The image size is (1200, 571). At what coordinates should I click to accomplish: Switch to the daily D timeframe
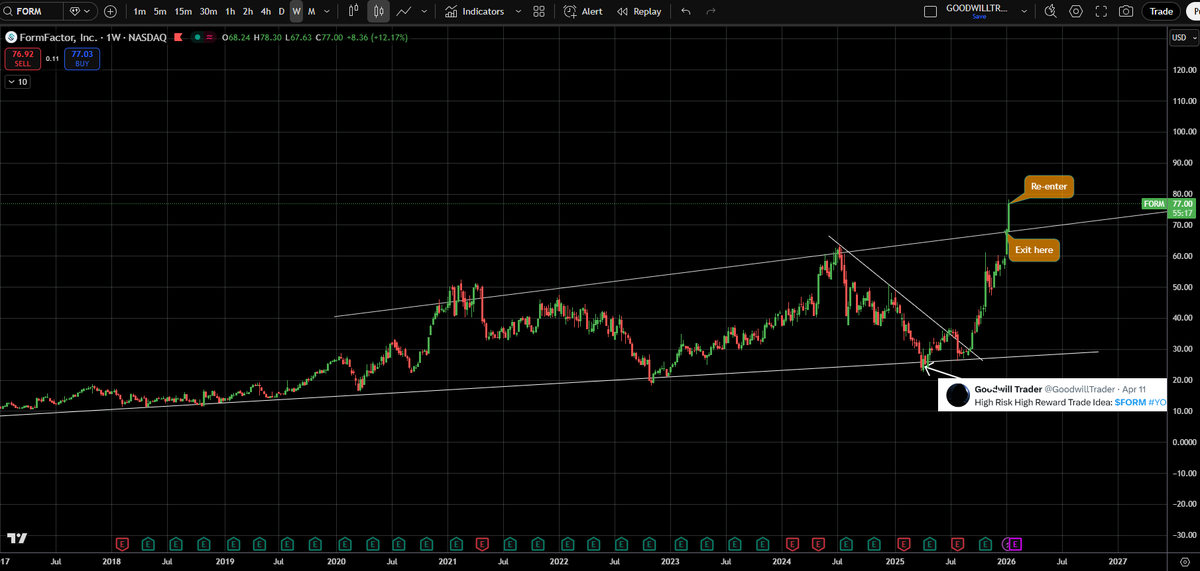[x=281, y=12]
